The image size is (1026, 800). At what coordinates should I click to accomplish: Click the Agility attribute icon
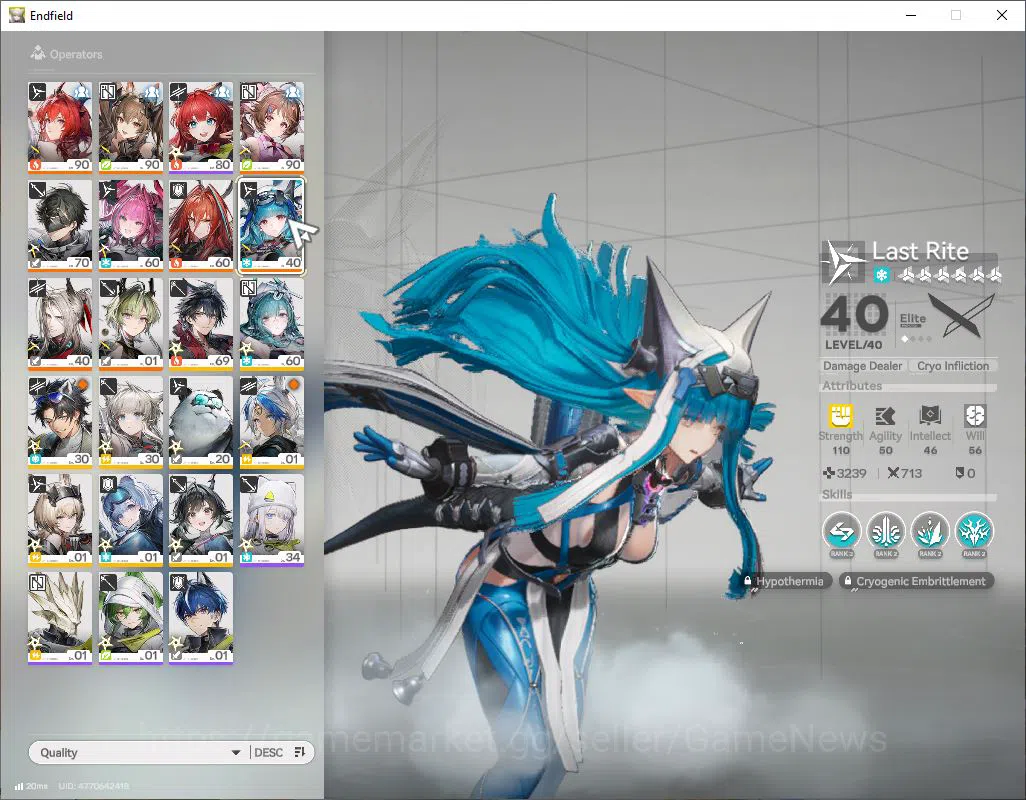tap(885, 415)
